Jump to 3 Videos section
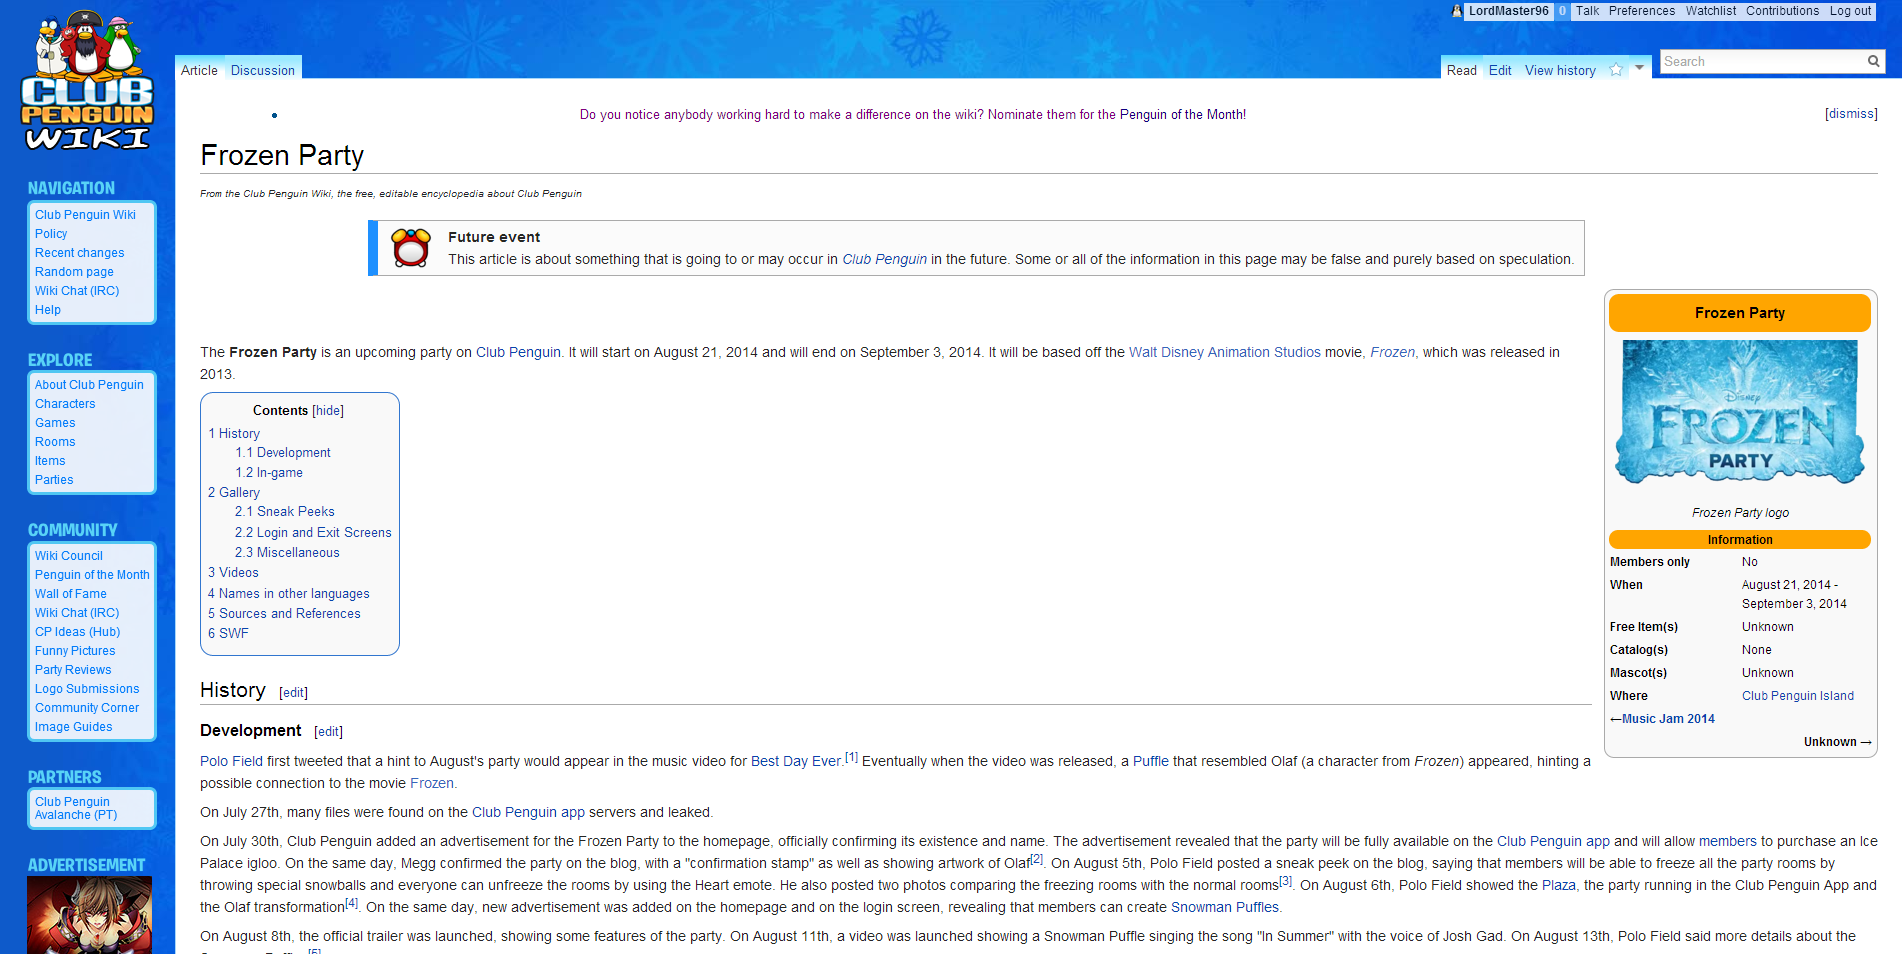 (x=233, y=573)
